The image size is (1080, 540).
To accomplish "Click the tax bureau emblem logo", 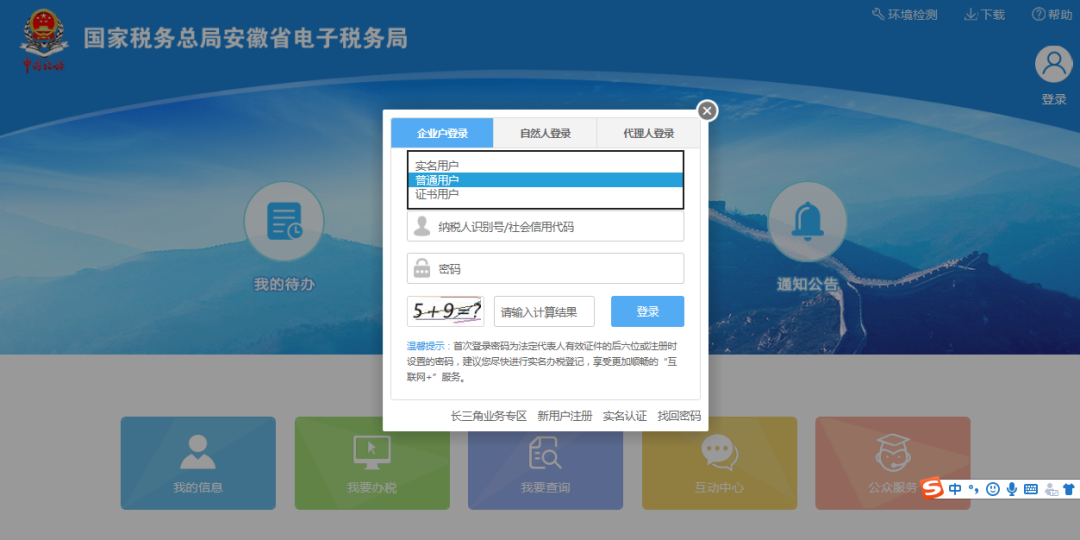I will pos(44,40).
